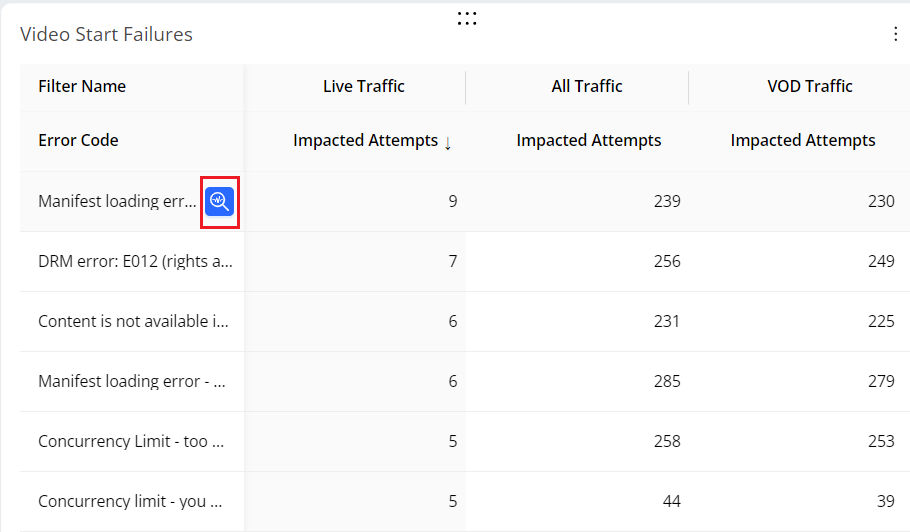Viewport: 910px width, 532px height.
Task: Open the widget three-dot options menu
Action: (895, 34)
